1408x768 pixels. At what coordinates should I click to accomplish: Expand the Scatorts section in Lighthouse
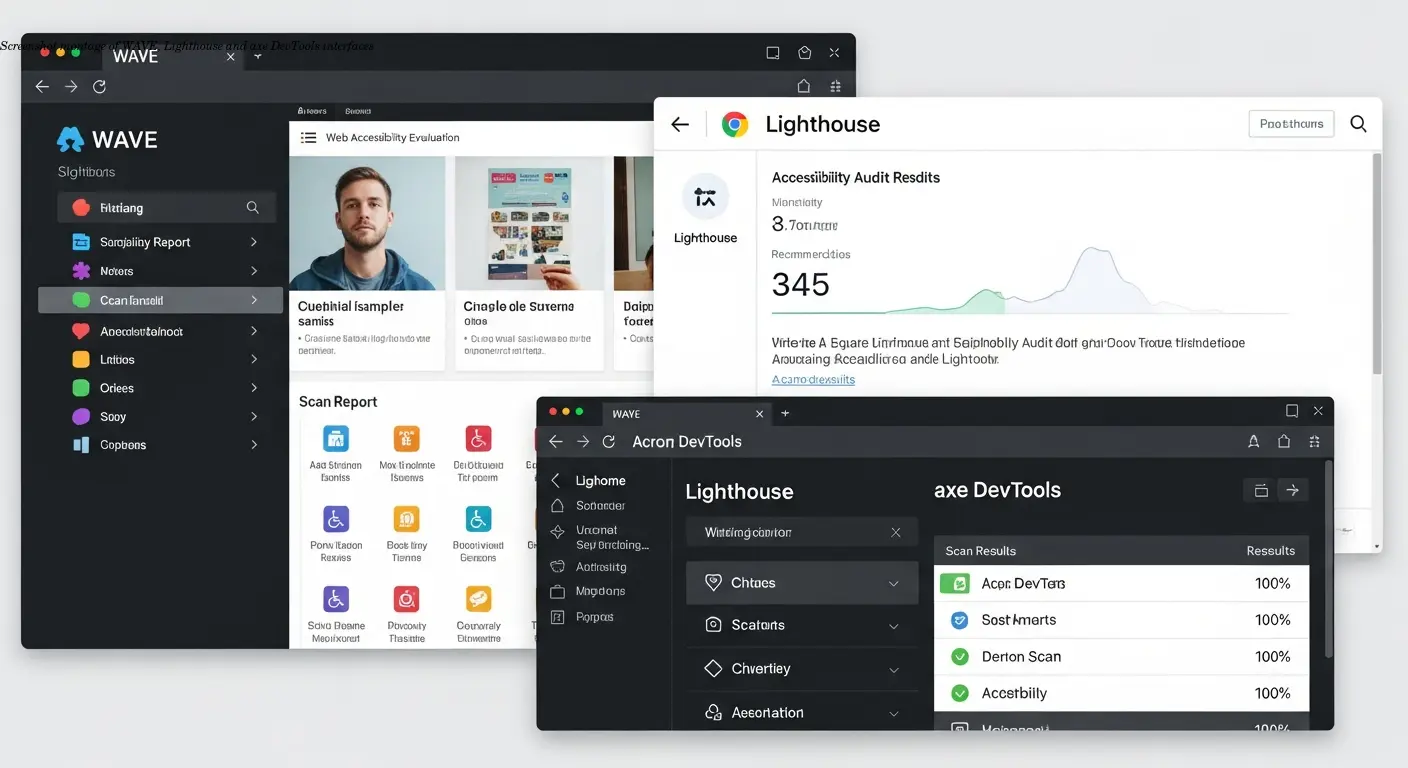click(x=895, y=625)
